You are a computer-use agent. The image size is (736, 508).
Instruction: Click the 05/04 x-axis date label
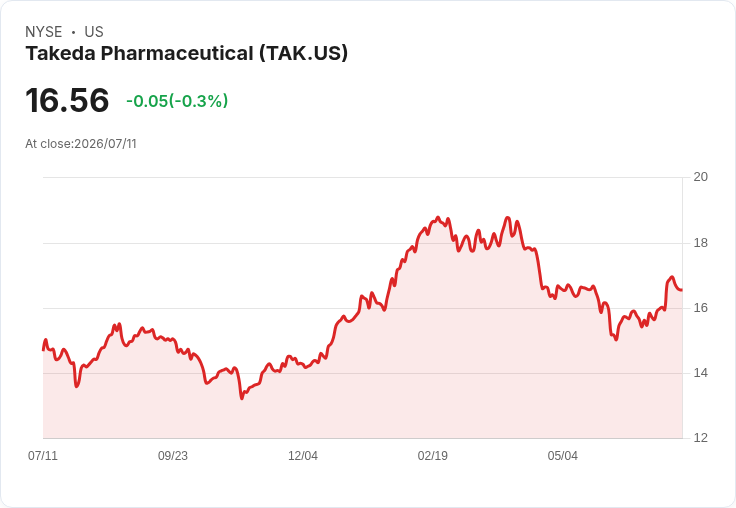[563, 455]
